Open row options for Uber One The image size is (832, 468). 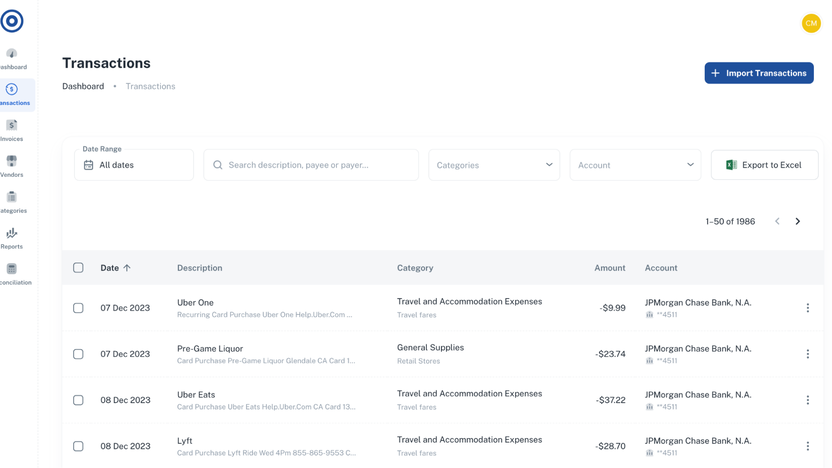[808, 308]
